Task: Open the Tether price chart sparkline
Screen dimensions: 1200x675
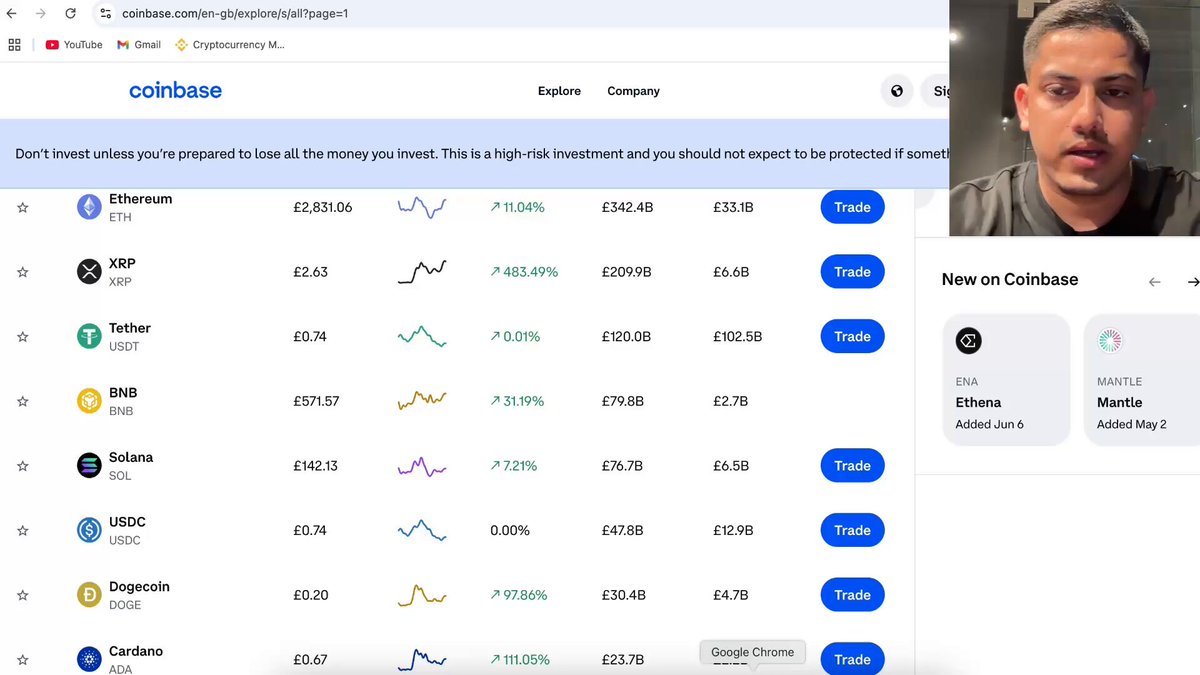Action: (x=422, y=336)
